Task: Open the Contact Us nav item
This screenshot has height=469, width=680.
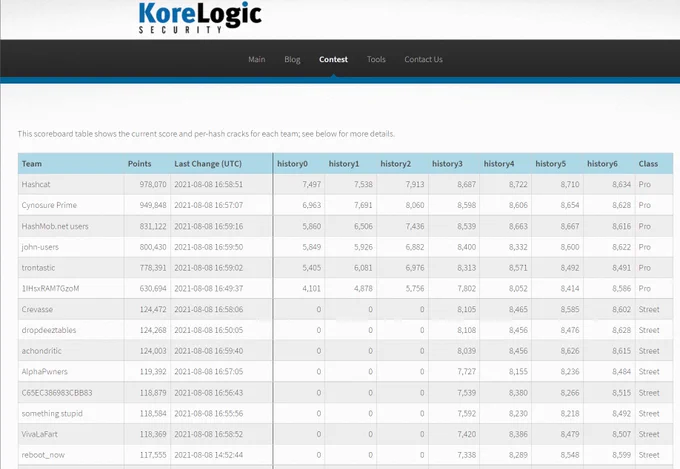Action: (x=423, y=59)
